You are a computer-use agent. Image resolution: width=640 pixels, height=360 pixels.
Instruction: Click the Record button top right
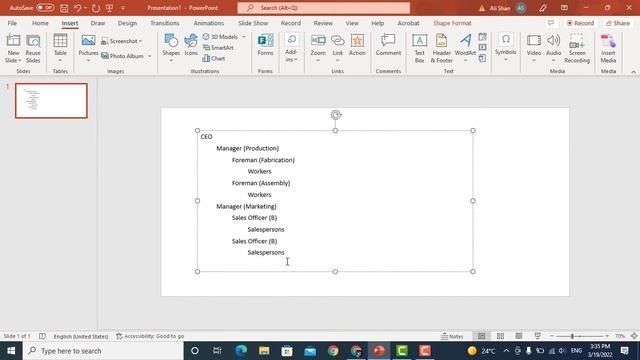click(580, 23)
